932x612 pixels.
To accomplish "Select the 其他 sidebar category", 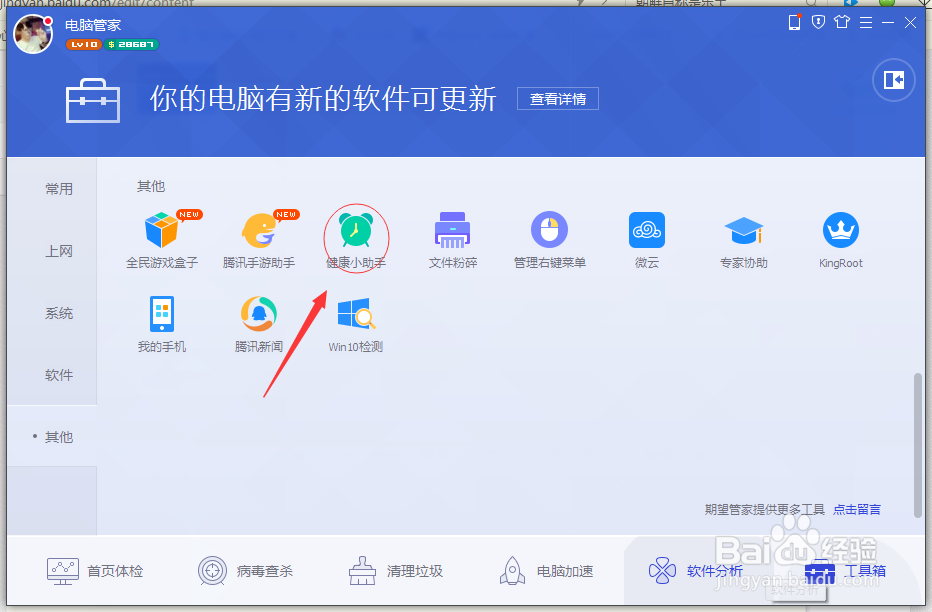I will [x=59, y=436].
